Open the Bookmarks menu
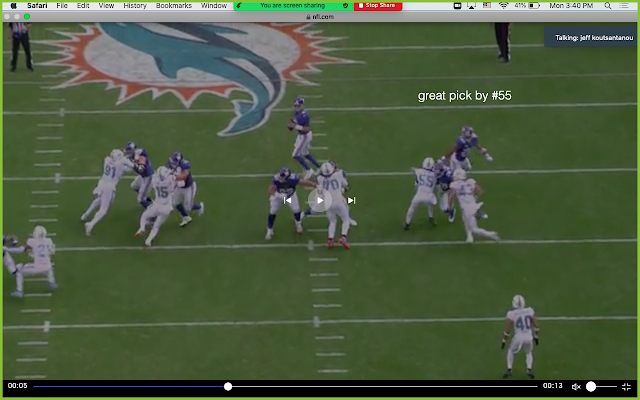The width and height of the screenshot is (640, 400). tap(173, 5)
